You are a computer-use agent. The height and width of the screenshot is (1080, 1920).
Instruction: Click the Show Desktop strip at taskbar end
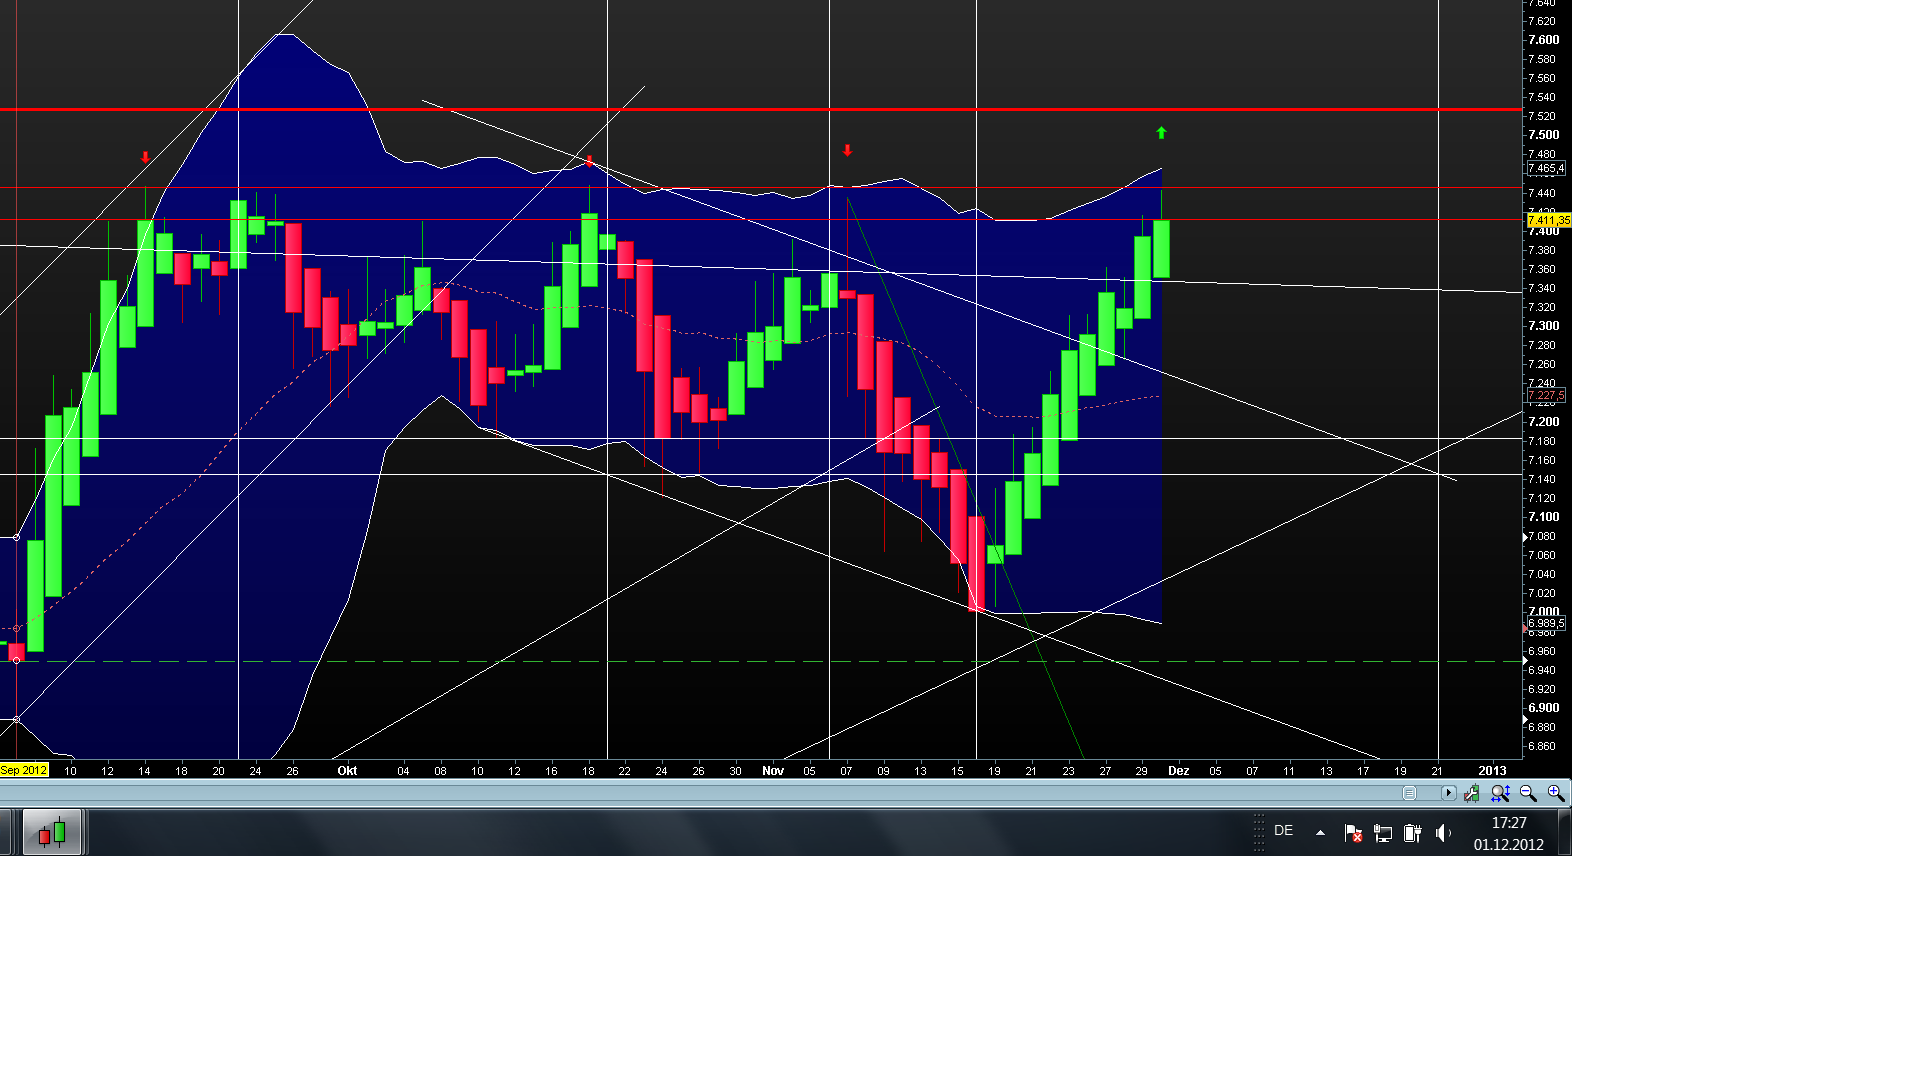click(x=1565, y=832)
